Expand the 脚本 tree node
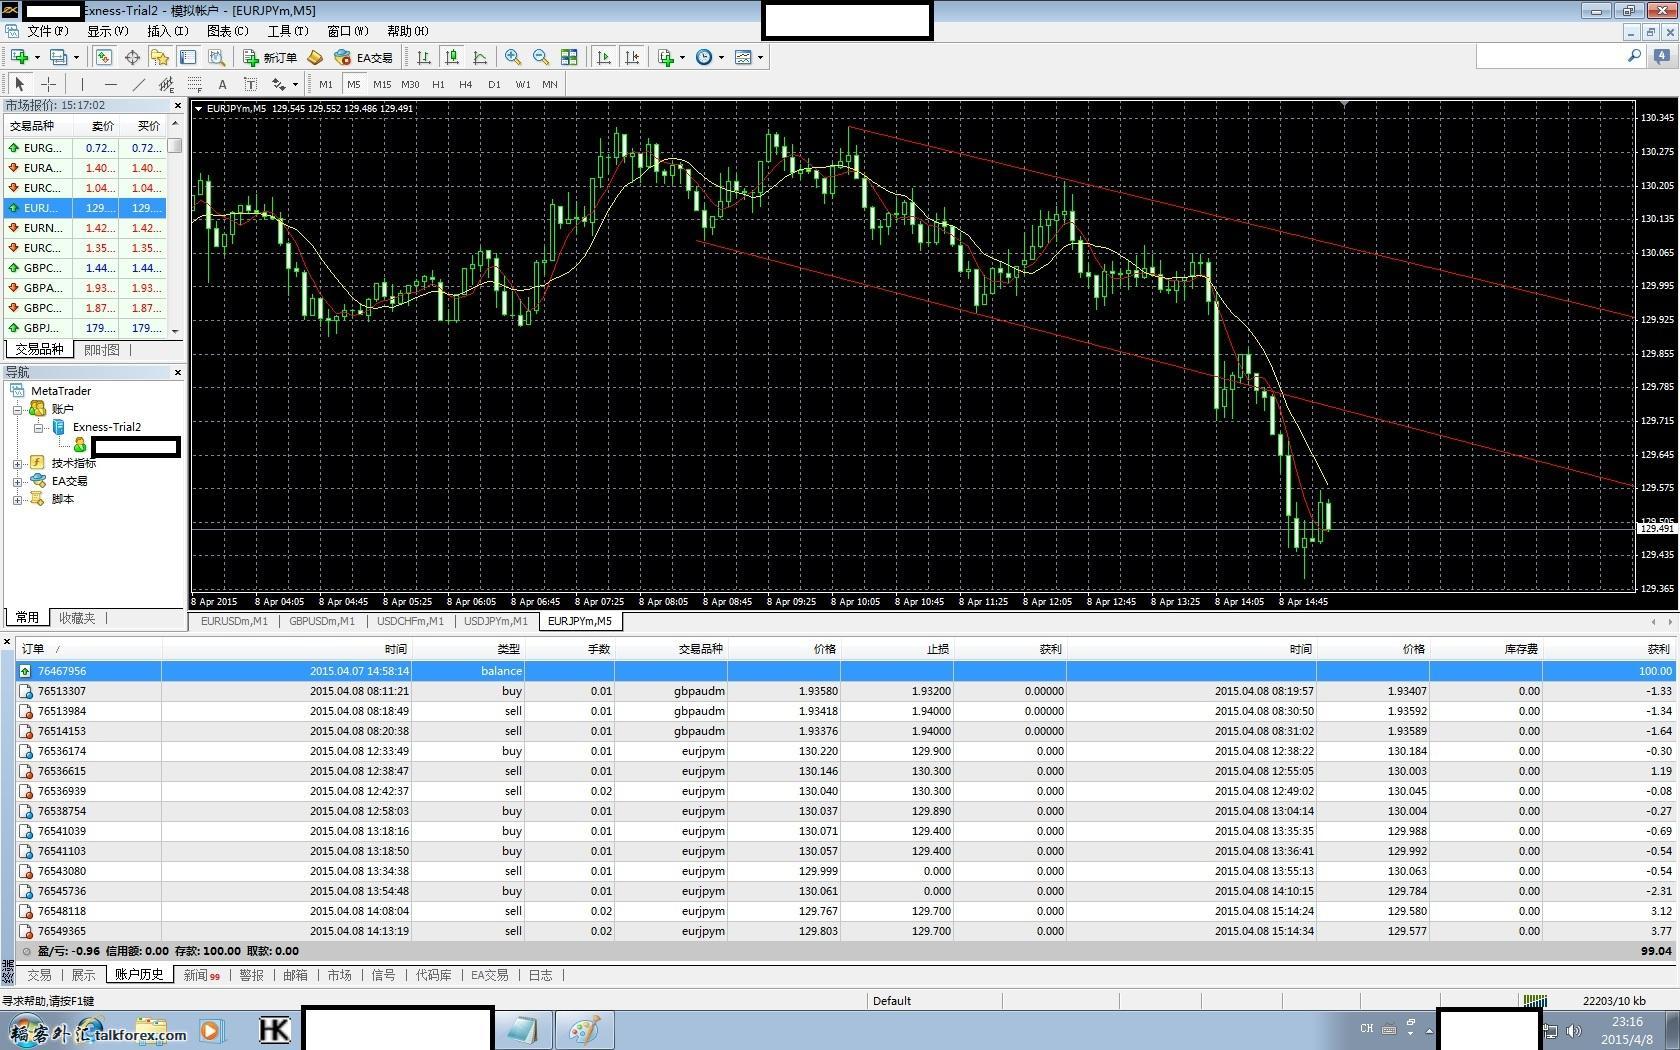The width and height of the screenshot is (1680, 1050). pyautogui.click(x=17, y=499)
